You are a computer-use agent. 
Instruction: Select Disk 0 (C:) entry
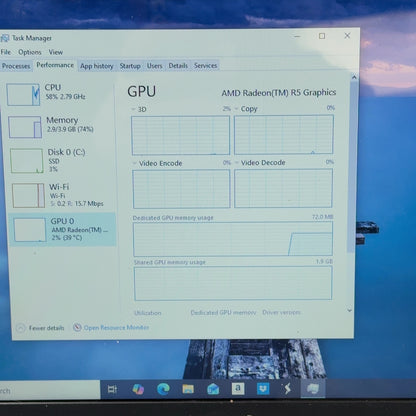point(62,160)
